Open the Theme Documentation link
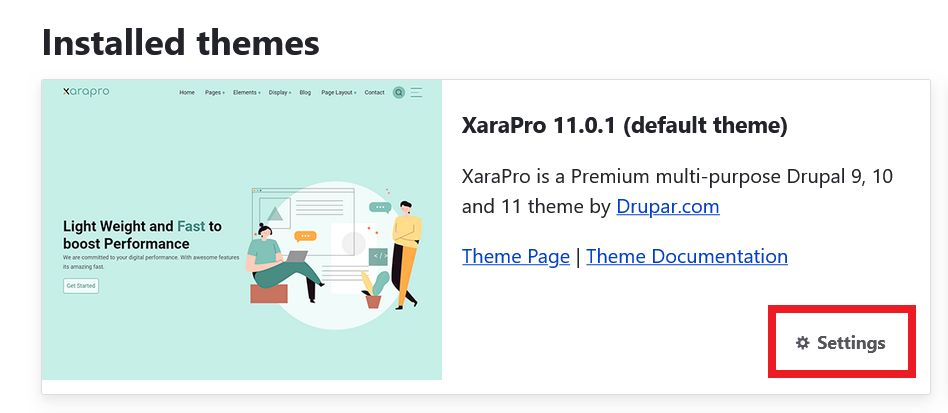Viewport: 948px width, 413px height. pyautogui.click(x=687, y=256)
